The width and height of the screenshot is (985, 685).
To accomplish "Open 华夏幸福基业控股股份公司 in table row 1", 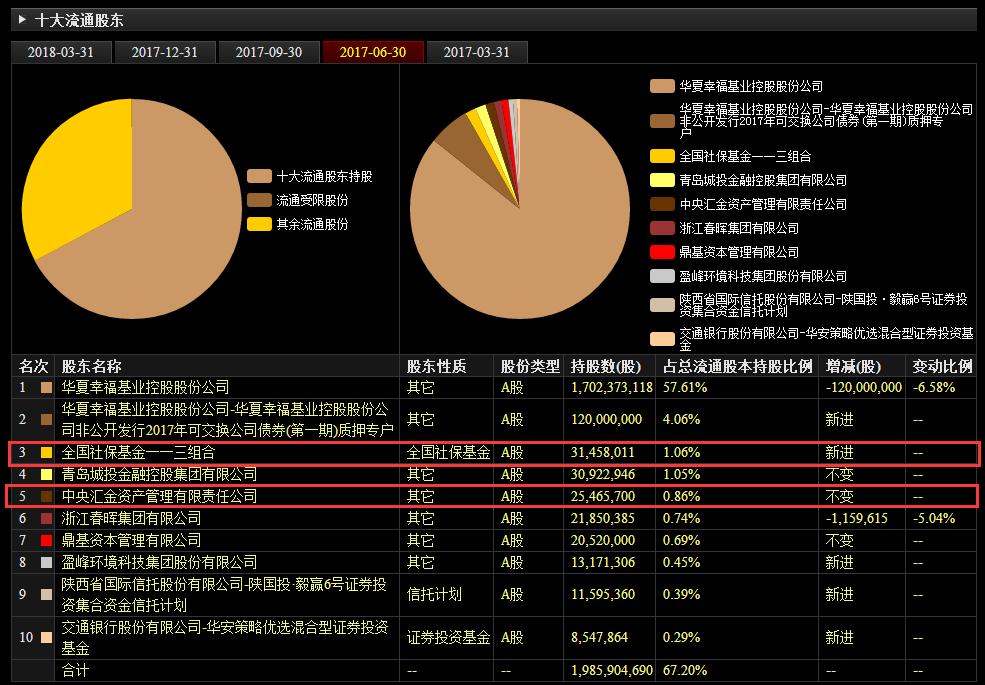I will (x=146, y=386).
